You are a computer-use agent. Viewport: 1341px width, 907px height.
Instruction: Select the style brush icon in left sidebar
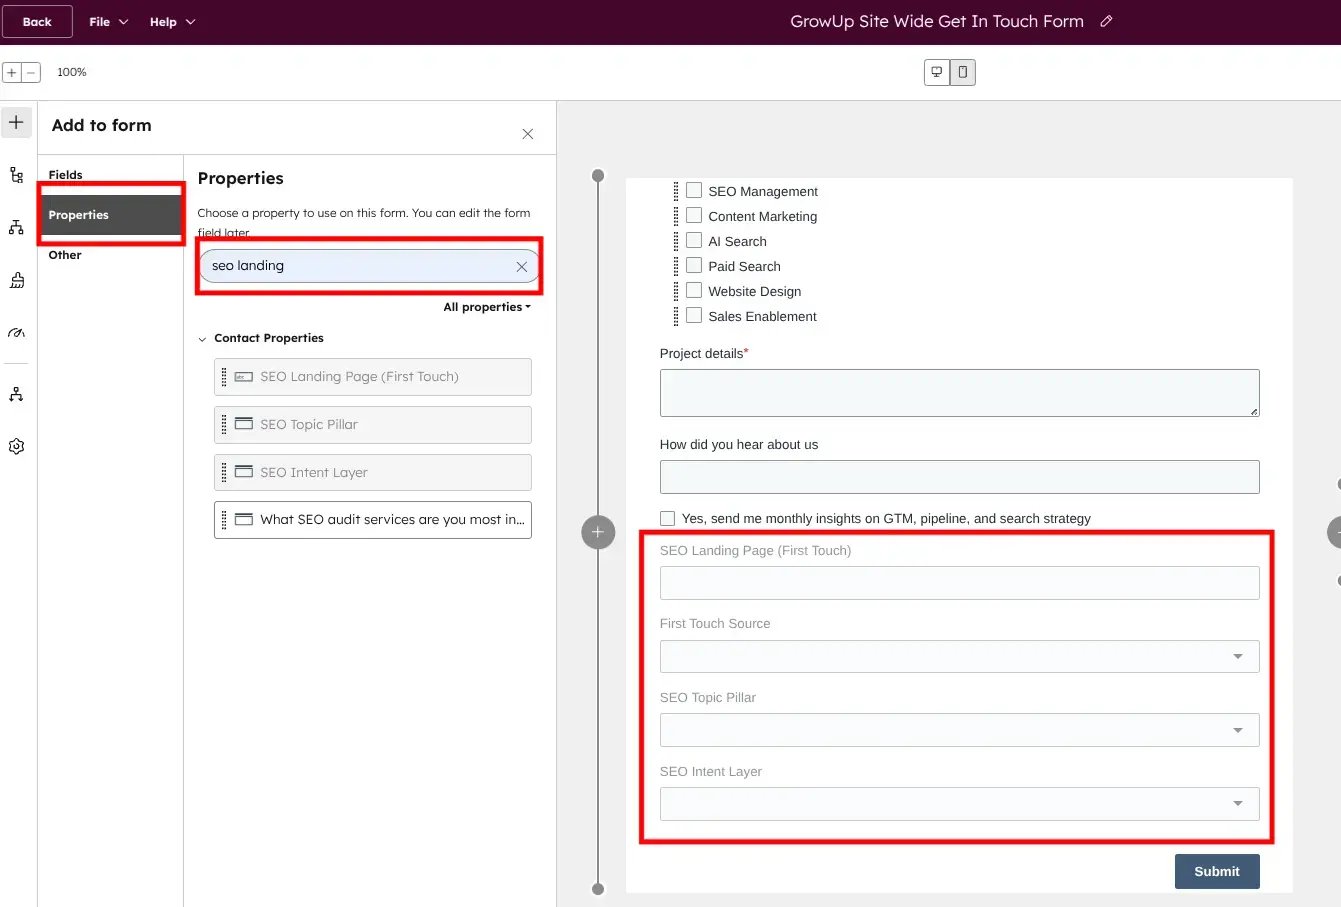pos(16,280)
